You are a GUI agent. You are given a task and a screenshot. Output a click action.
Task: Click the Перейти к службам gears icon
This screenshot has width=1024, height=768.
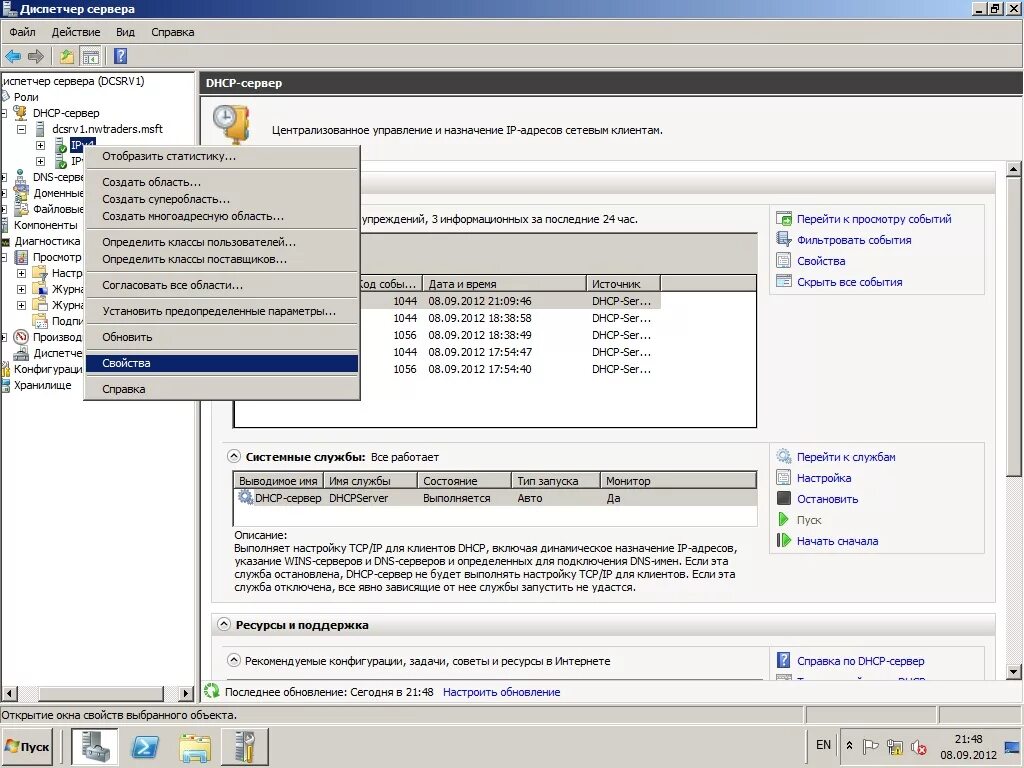[784, 456]
